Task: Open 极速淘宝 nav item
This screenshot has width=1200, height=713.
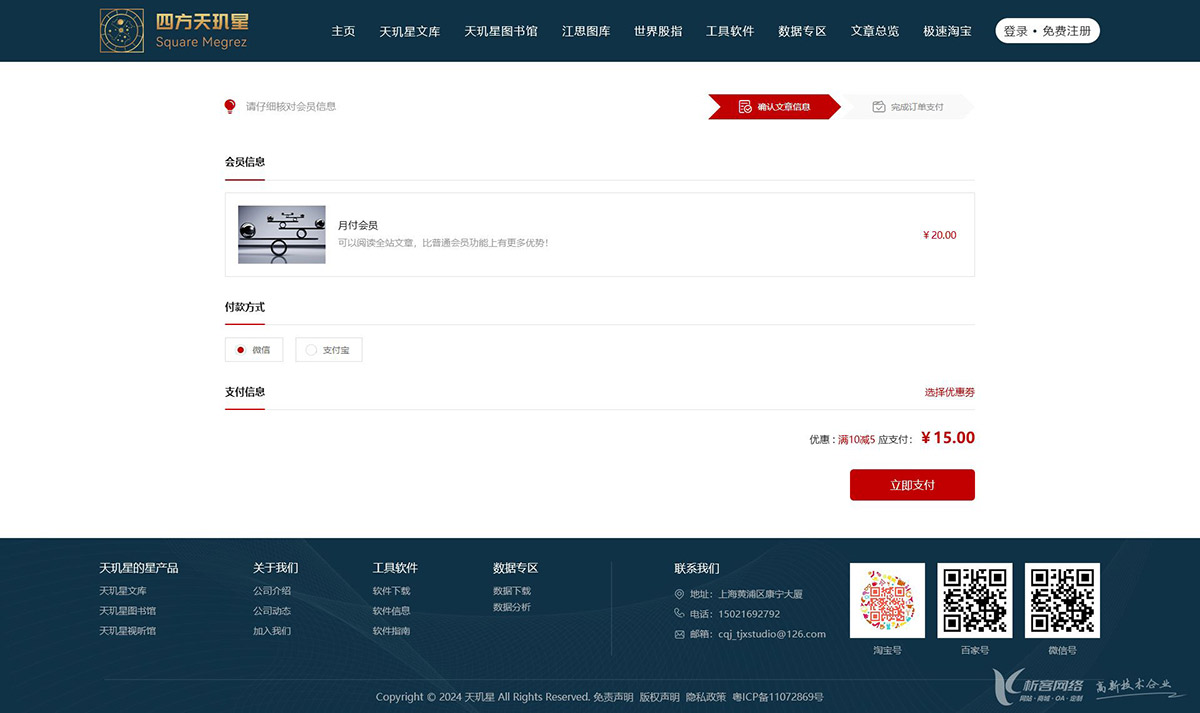Action: (947, 31)
